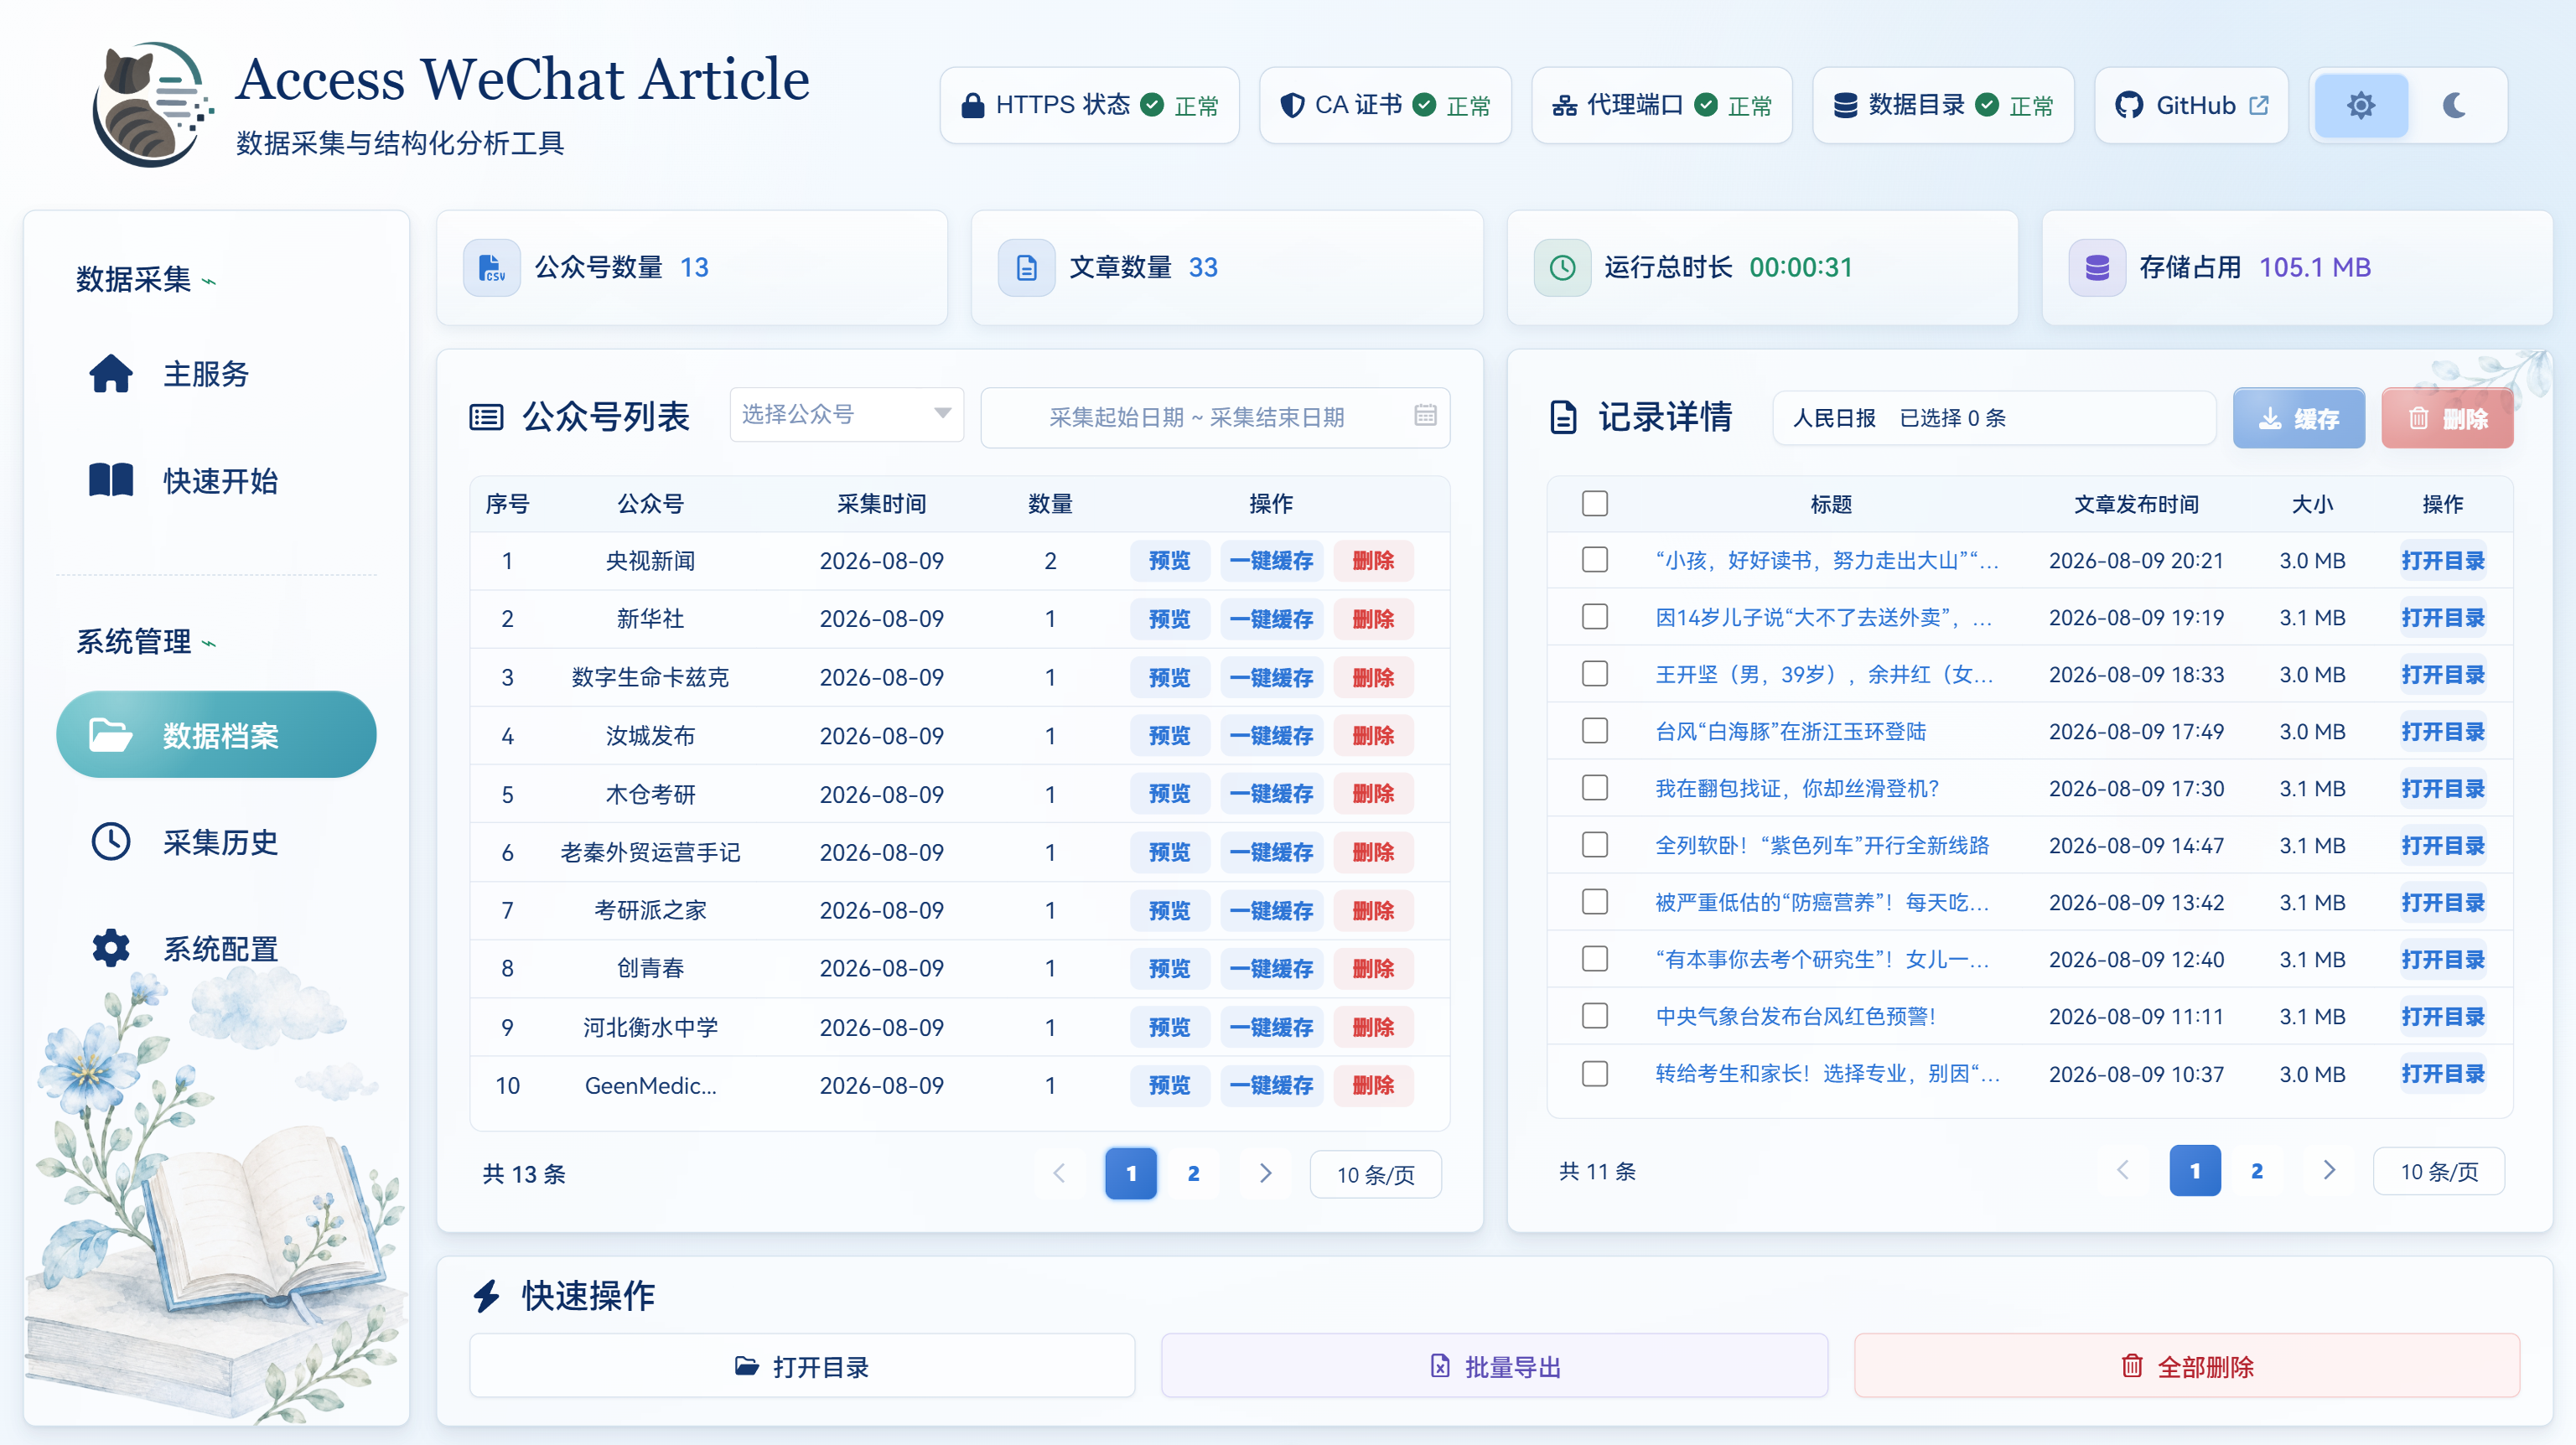Go to previous page in 公众号列表
This screenshot has width=2576, height=1445.
(x=1059, y=1173)
